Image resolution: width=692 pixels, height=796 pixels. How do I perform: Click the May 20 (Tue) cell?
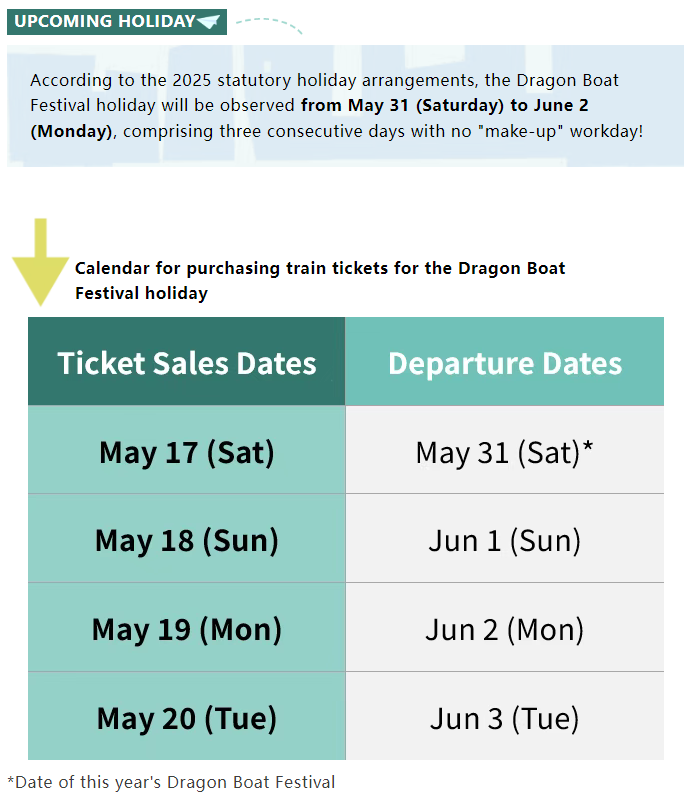[186, 716]
